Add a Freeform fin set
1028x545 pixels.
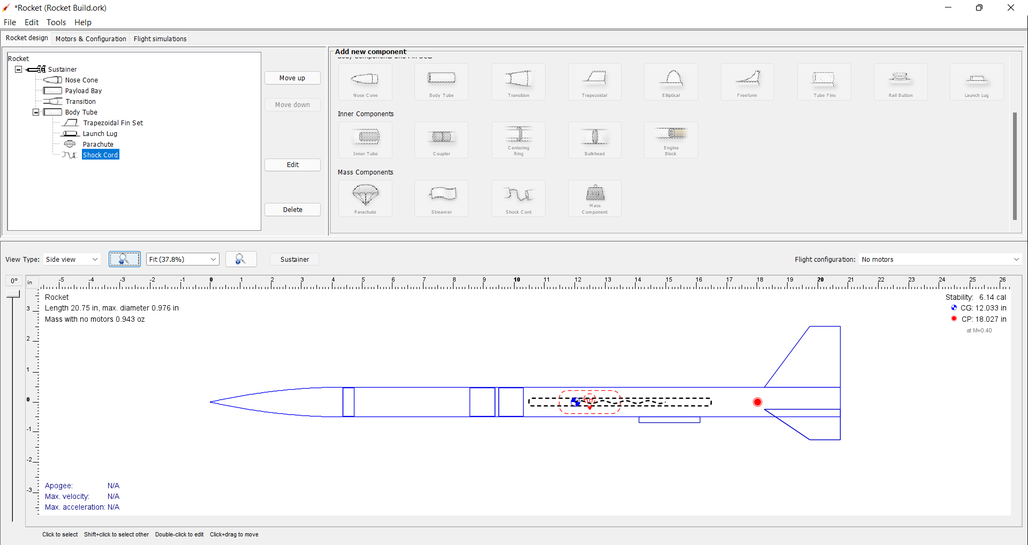[x=747, y=82]
